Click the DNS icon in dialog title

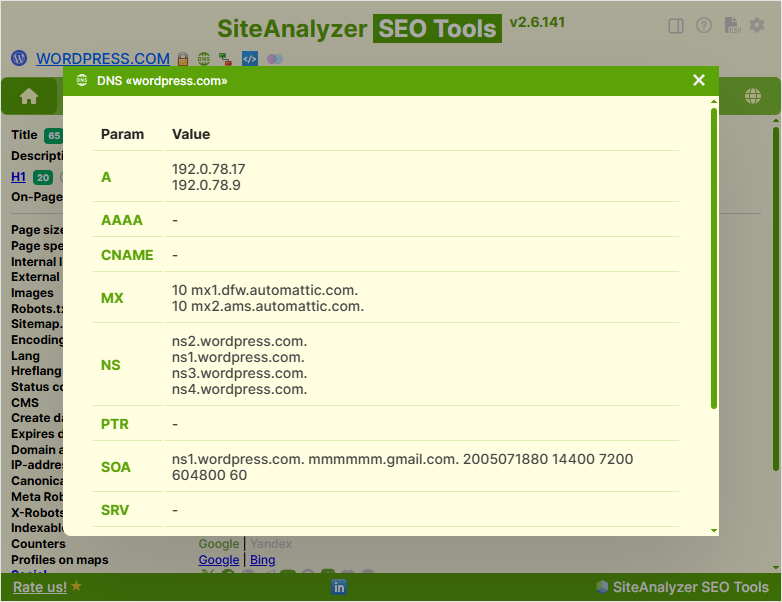(x=82, y=80)
